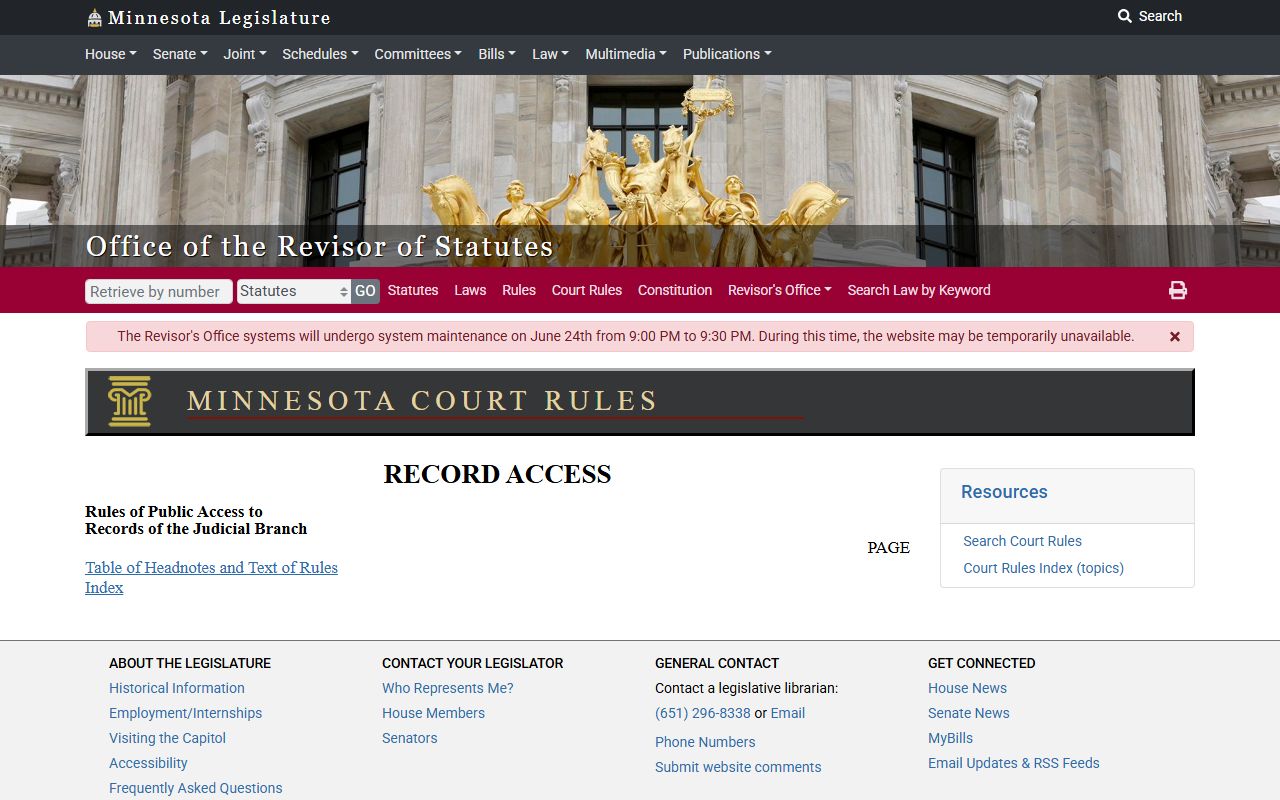Click Office of the Revisor of Statutes heading
Viewport: 1280px width, 800px height.
click(x=320, y=246)
